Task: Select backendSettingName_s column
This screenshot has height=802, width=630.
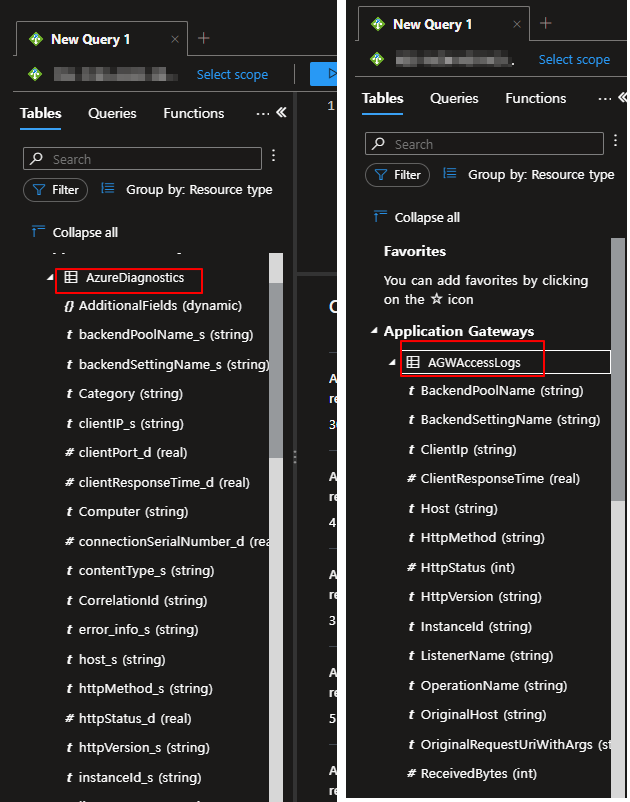Action: point(168,365)
